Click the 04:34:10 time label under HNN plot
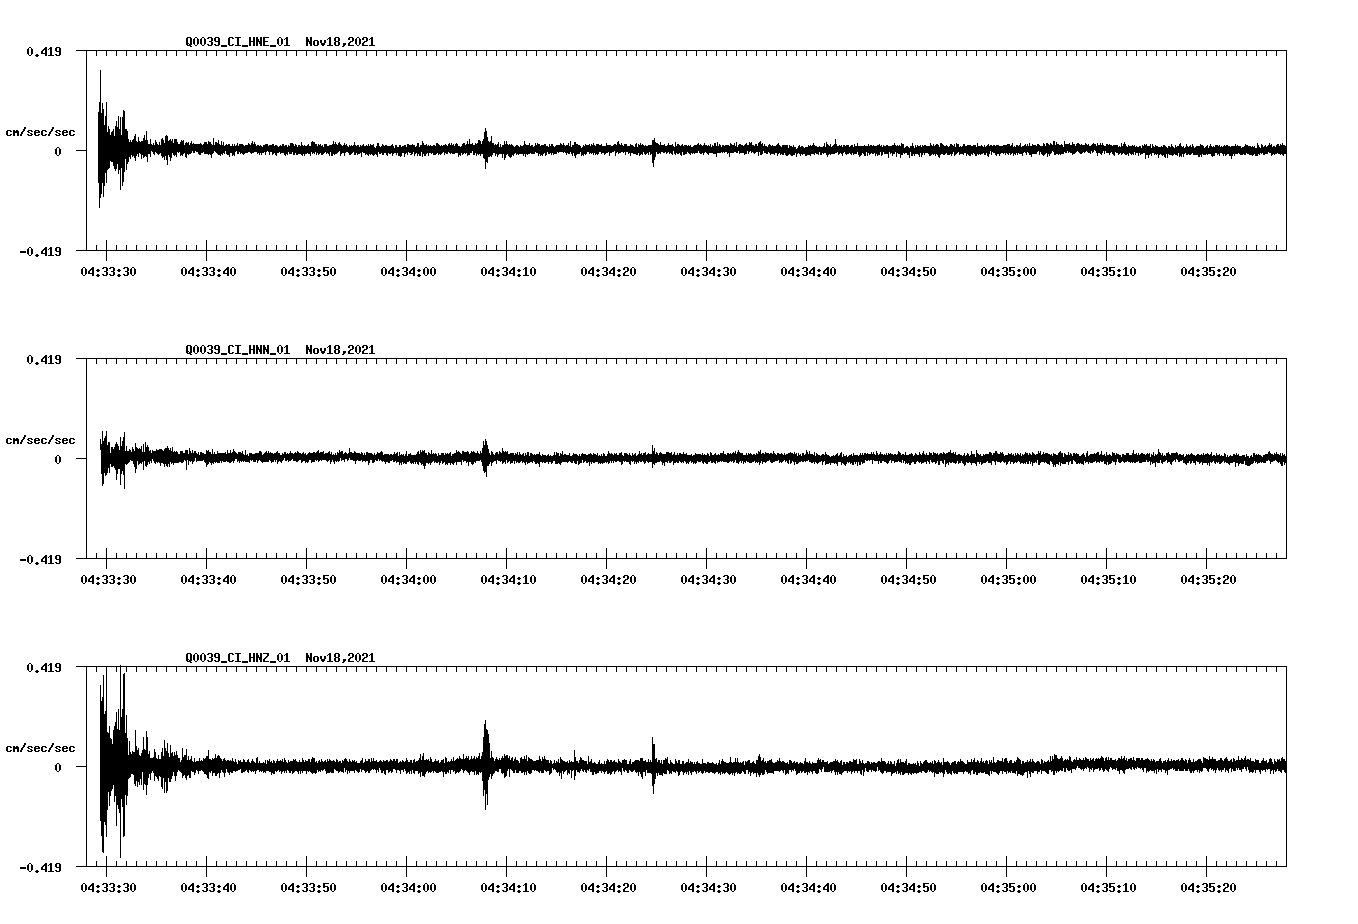 pos(508,580)
